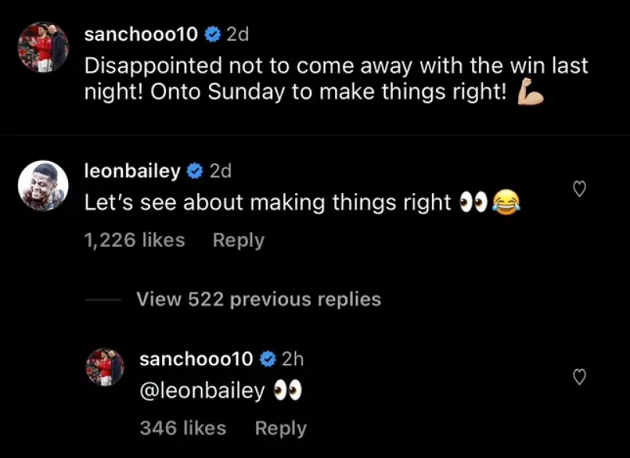
Task: Like leonbailey's comment with the heart icon
Action: pos(579,189)
